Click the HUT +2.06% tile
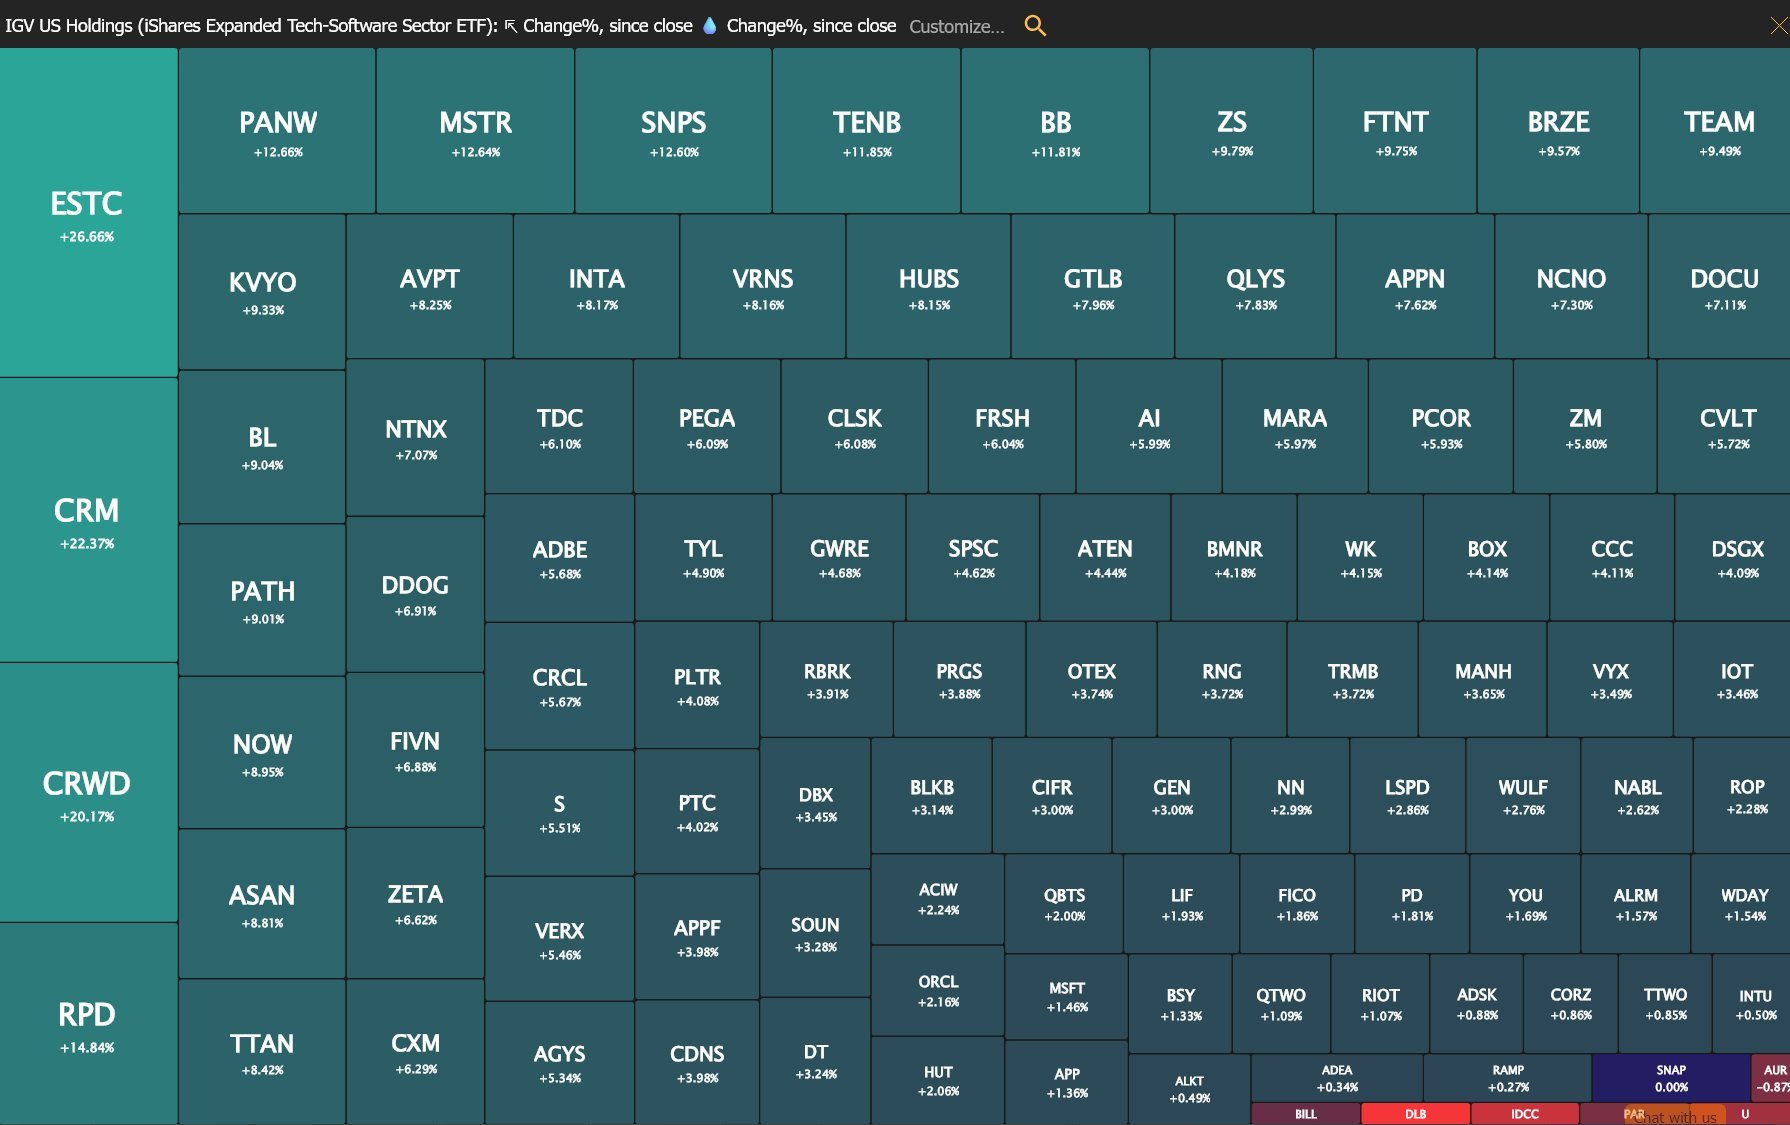The width and height of the screenshot is (1790, 1125). 938,1081
